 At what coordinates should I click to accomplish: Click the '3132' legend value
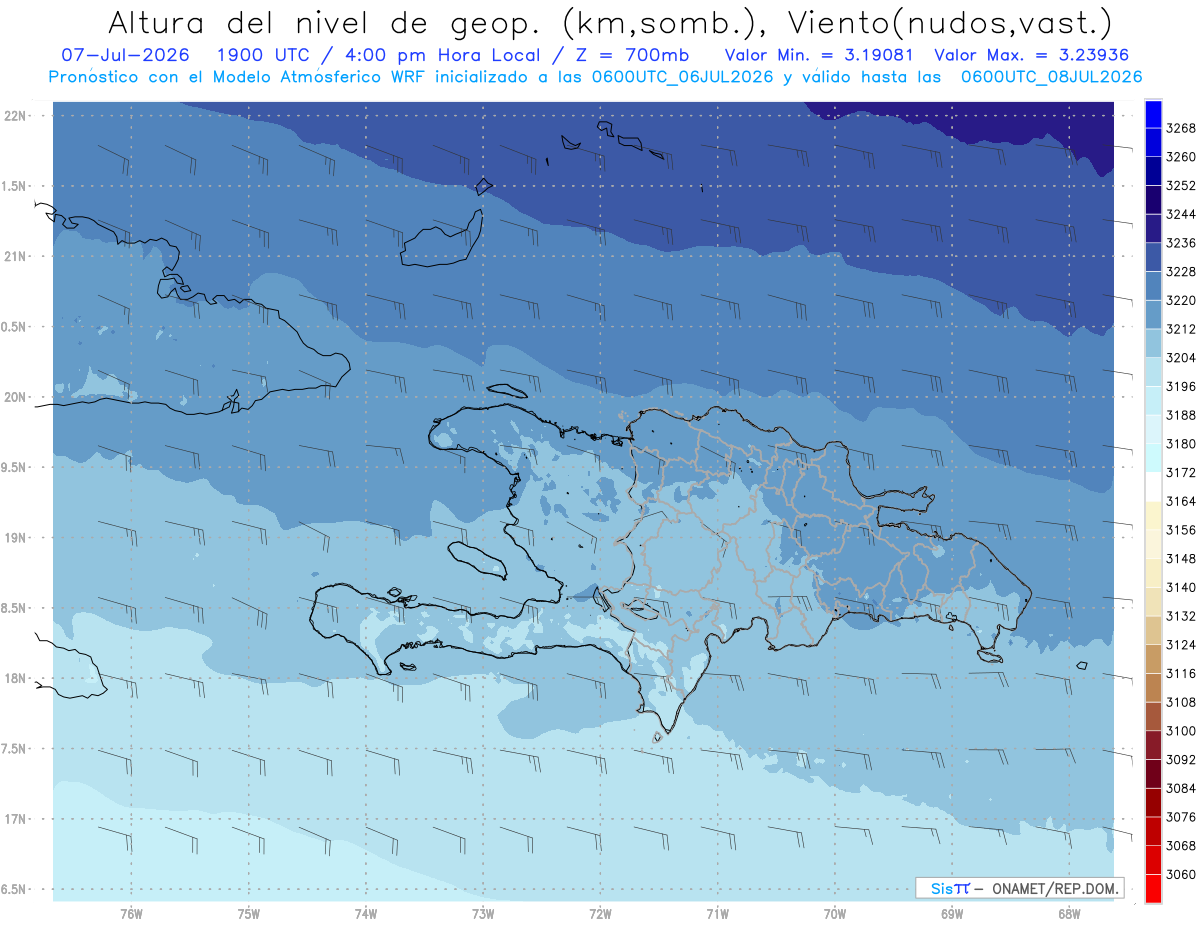tap(1181, 617)
